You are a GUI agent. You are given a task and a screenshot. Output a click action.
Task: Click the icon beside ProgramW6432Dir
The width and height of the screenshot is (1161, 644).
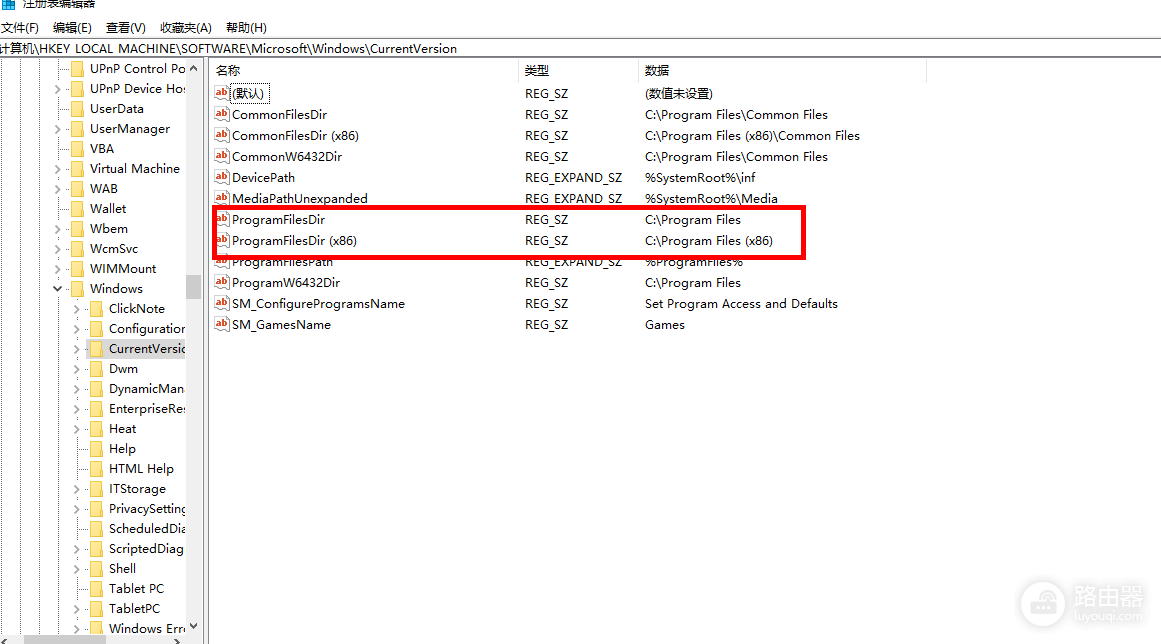pos(221,282)
